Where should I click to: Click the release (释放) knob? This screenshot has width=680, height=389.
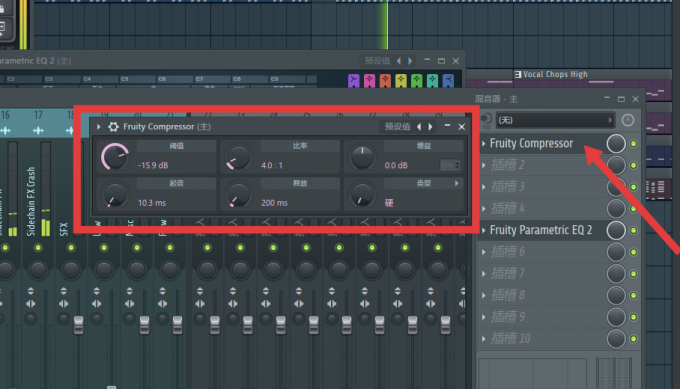tap(238, 195)
